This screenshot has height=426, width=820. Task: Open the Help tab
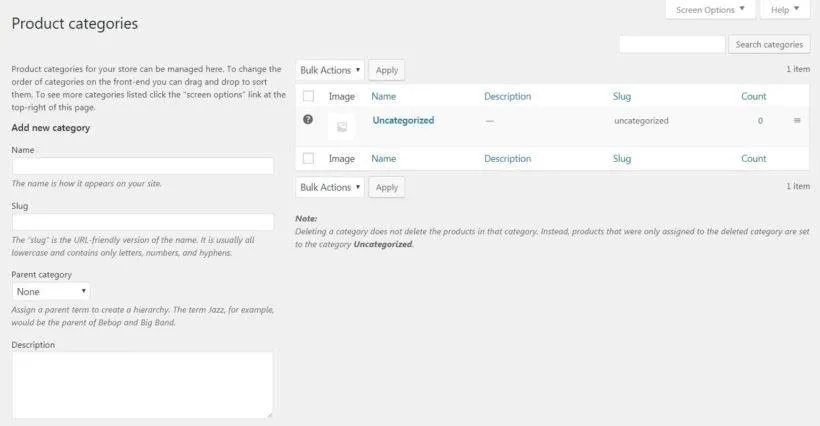point(785,10)
